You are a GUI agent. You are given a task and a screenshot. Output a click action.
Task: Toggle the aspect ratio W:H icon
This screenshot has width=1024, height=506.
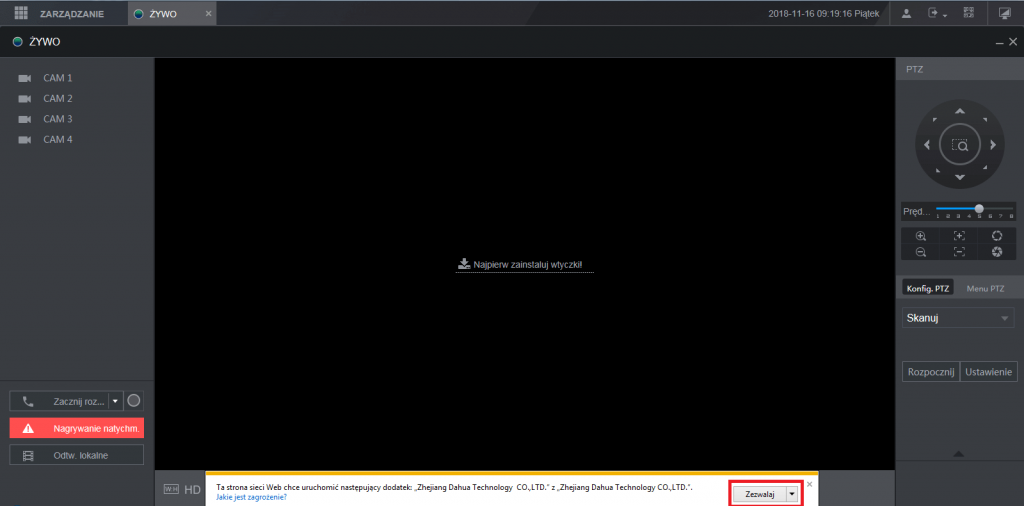(171, 489)
